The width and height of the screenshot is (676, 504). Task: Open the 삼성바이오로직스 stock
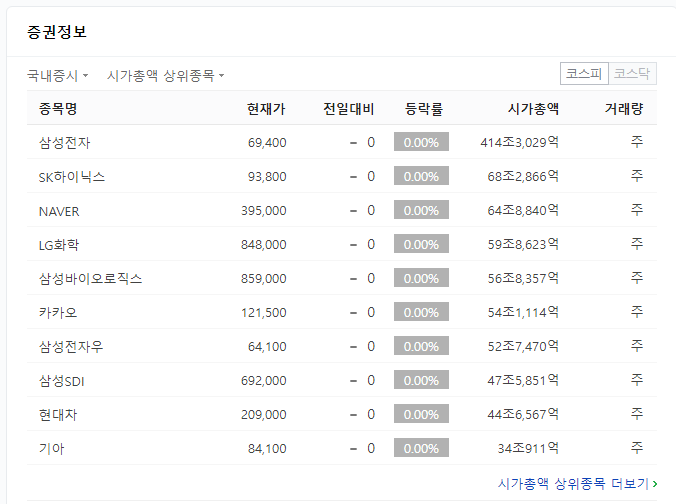click(90, 279)
